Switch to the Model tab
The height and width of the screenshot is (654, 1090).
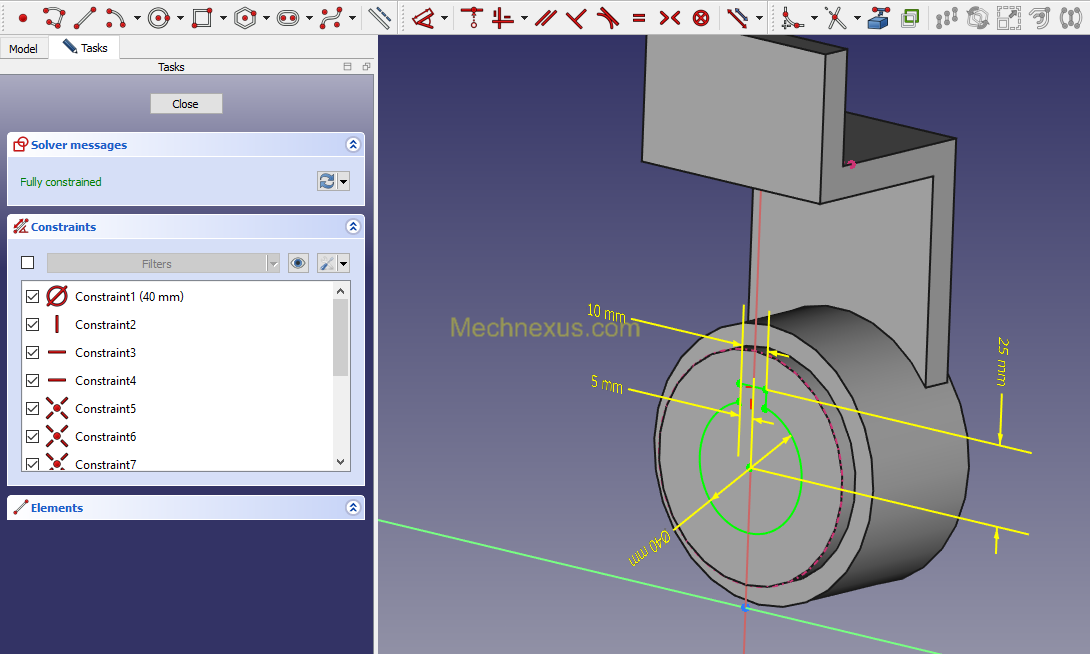click(x=24, y=49)
